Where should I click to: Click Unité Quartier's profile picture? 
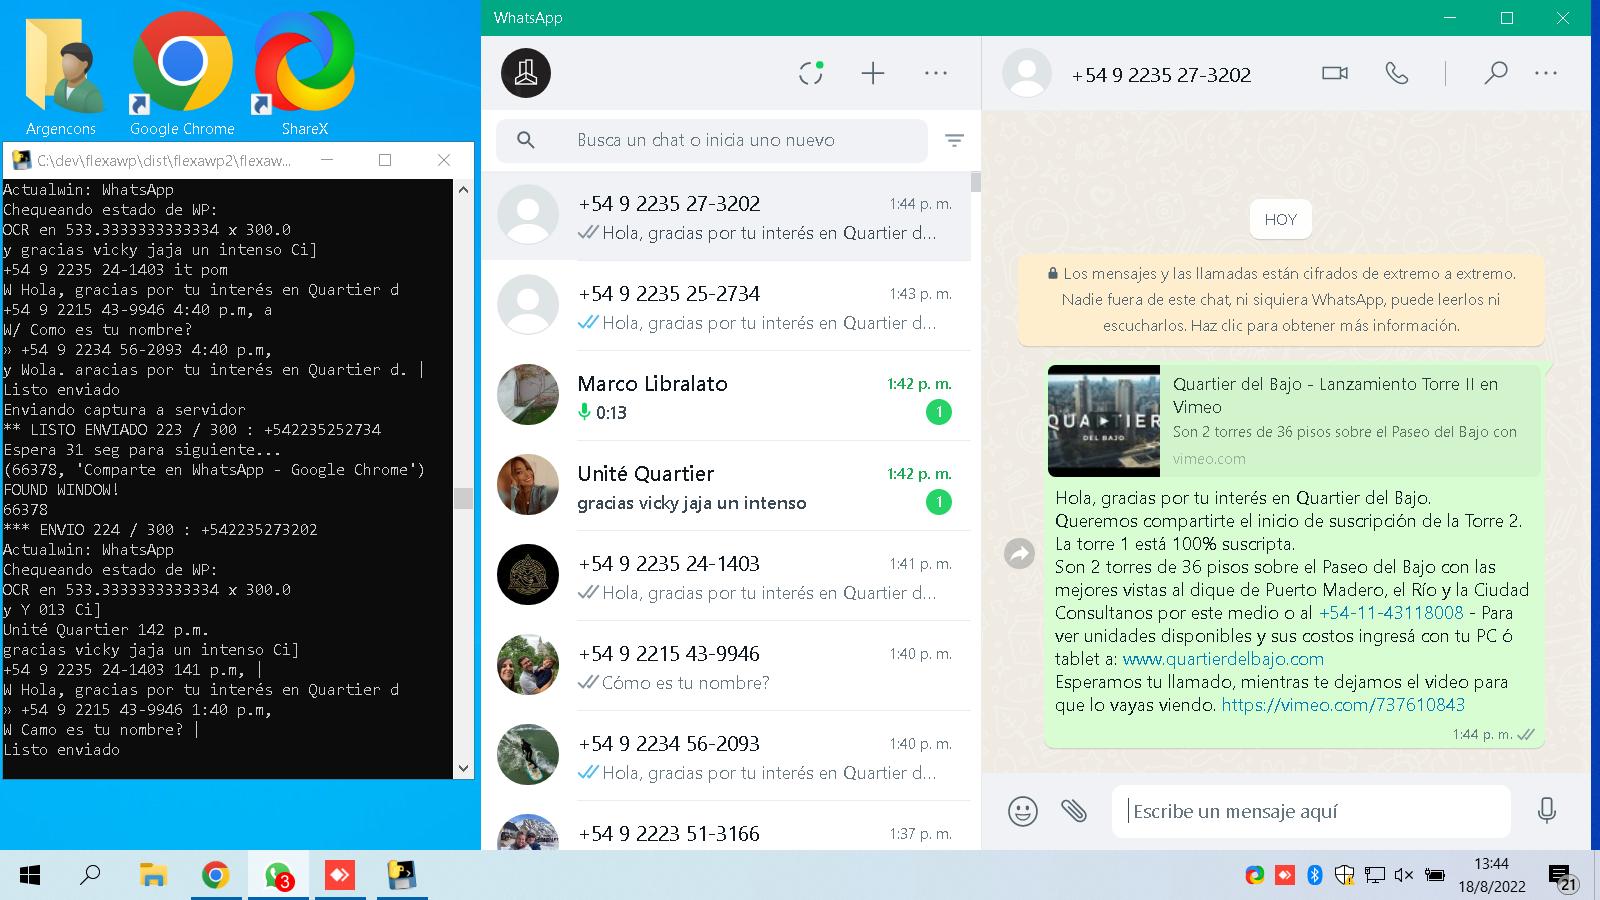[528, 485]
